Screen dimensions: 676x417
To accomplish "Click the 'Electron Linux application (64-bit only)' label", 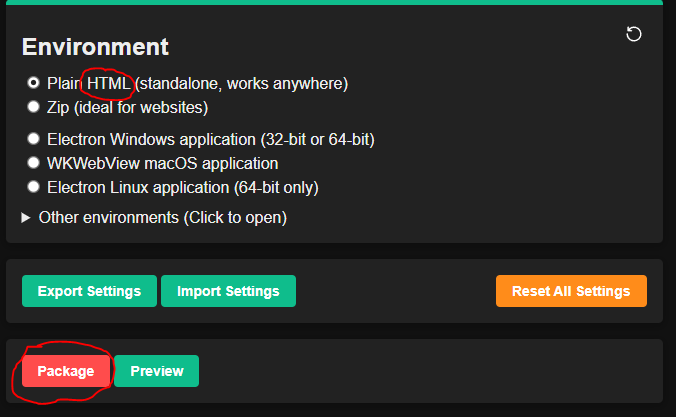I will [x=183, y=188].
